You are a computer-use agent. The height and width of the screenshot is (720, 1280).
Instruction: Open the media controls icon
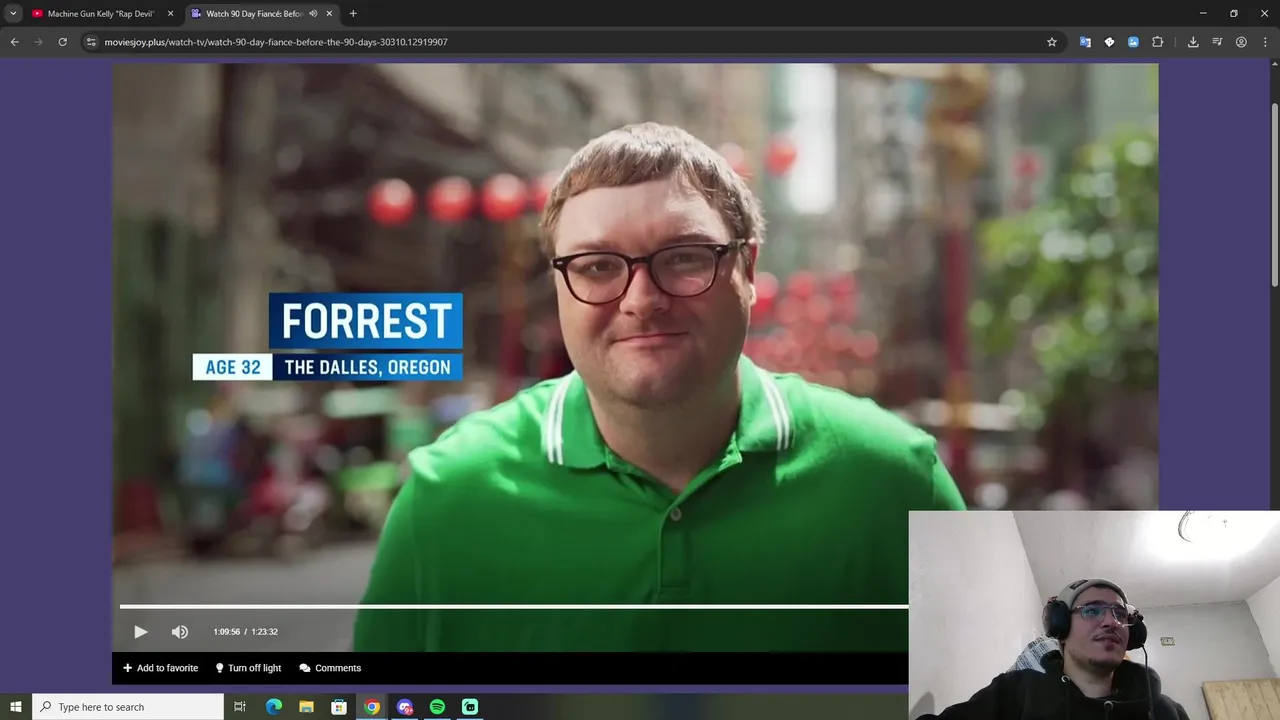[x=1217, y=42]
